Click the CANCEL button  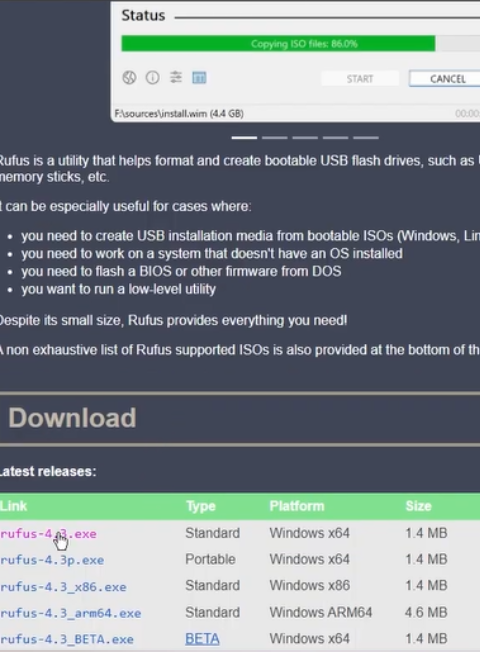(445, 79)
